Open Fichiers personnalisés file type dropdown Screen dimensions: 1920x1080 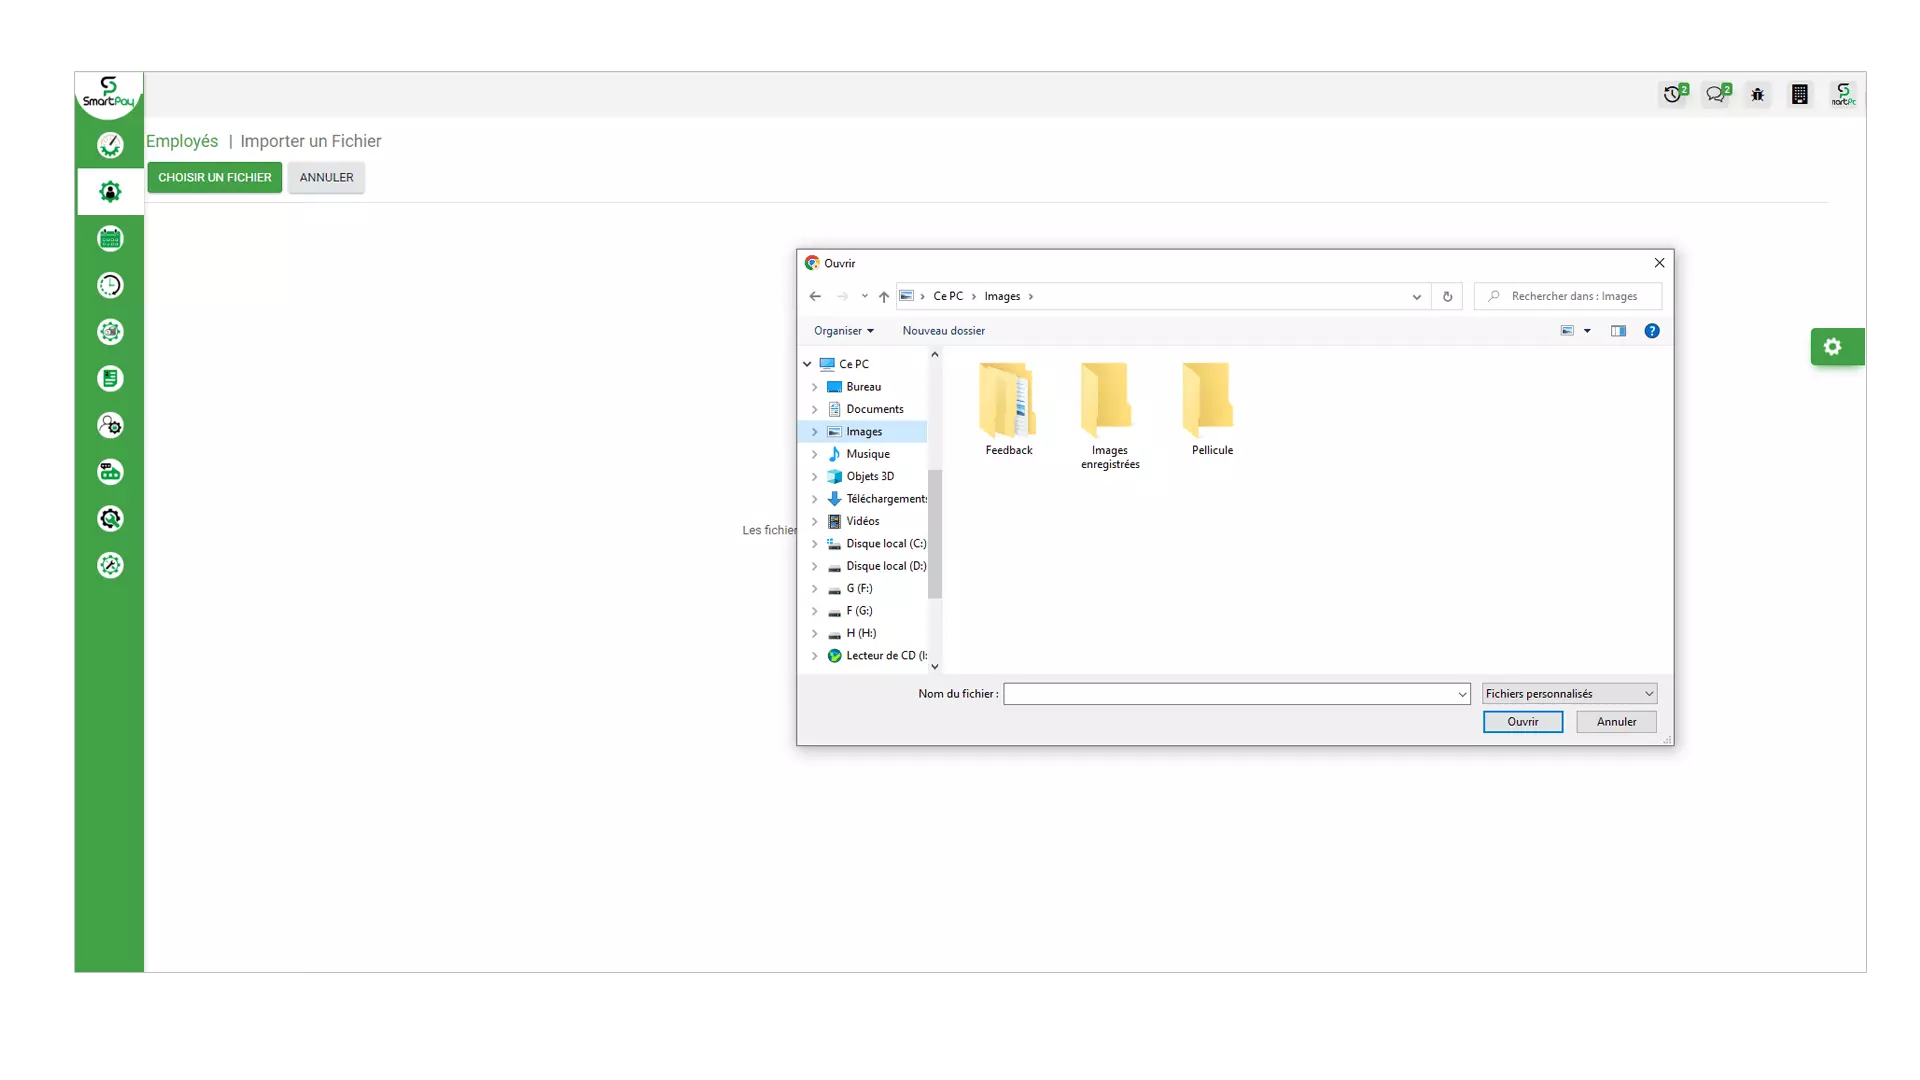pyautogui.click(x=1569, y=694)
